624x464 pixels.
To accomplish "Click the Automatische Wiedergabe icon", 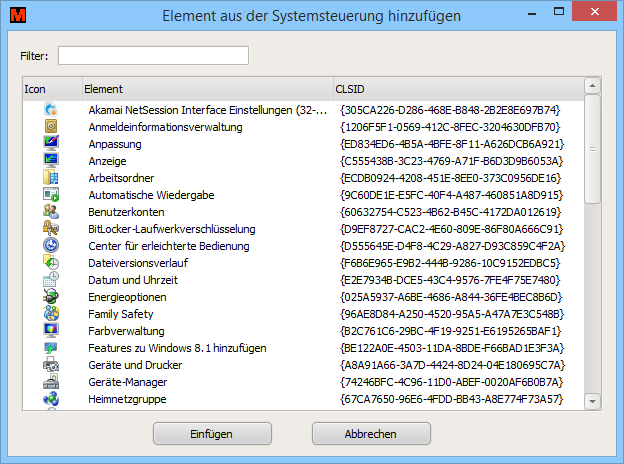I will 51,195.
